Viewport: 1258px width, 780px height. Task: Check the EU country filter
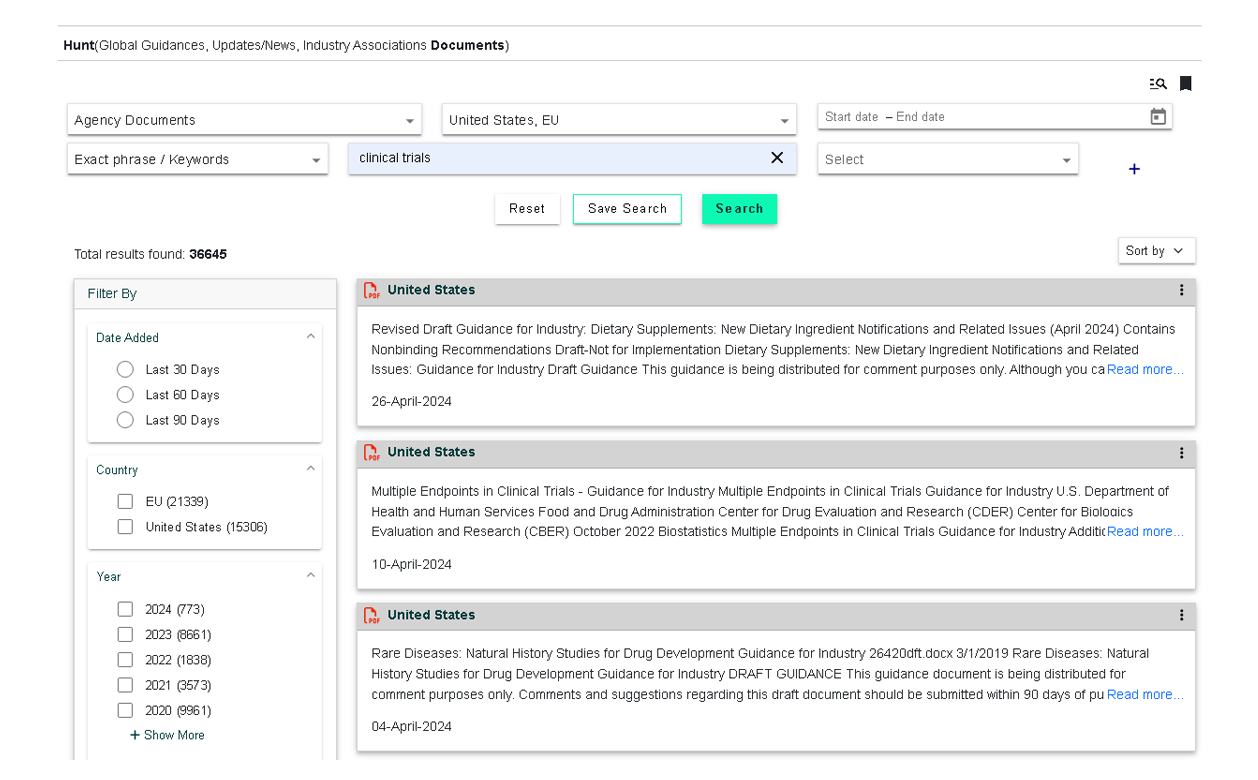125,501
